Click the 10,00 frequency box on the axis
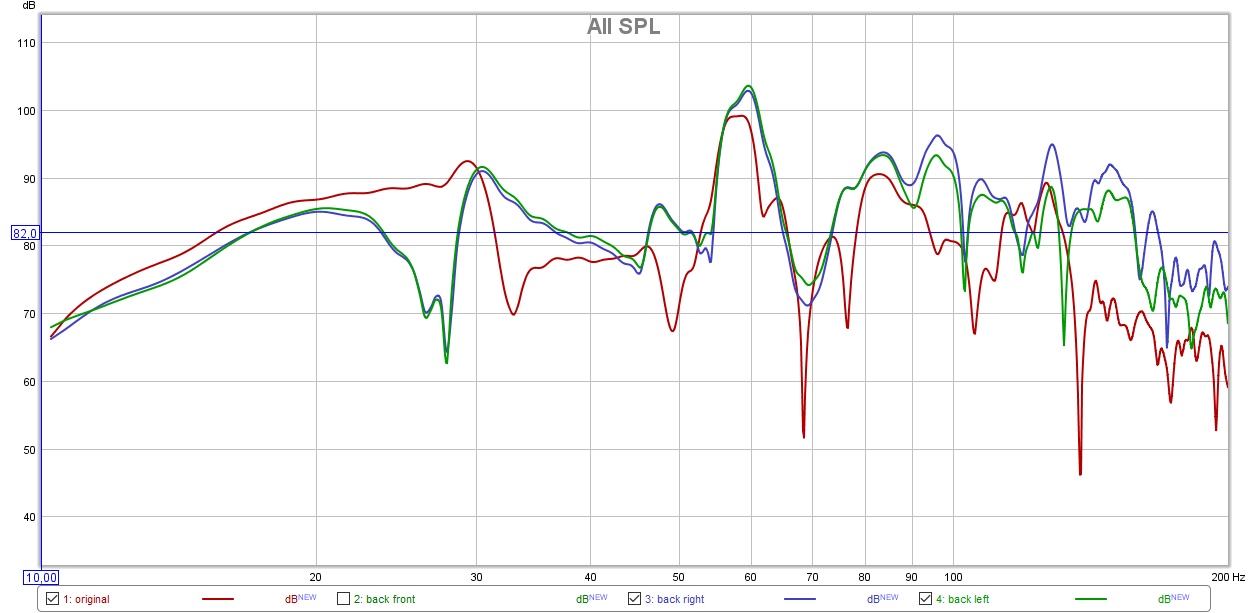 (x=41, y=577)
